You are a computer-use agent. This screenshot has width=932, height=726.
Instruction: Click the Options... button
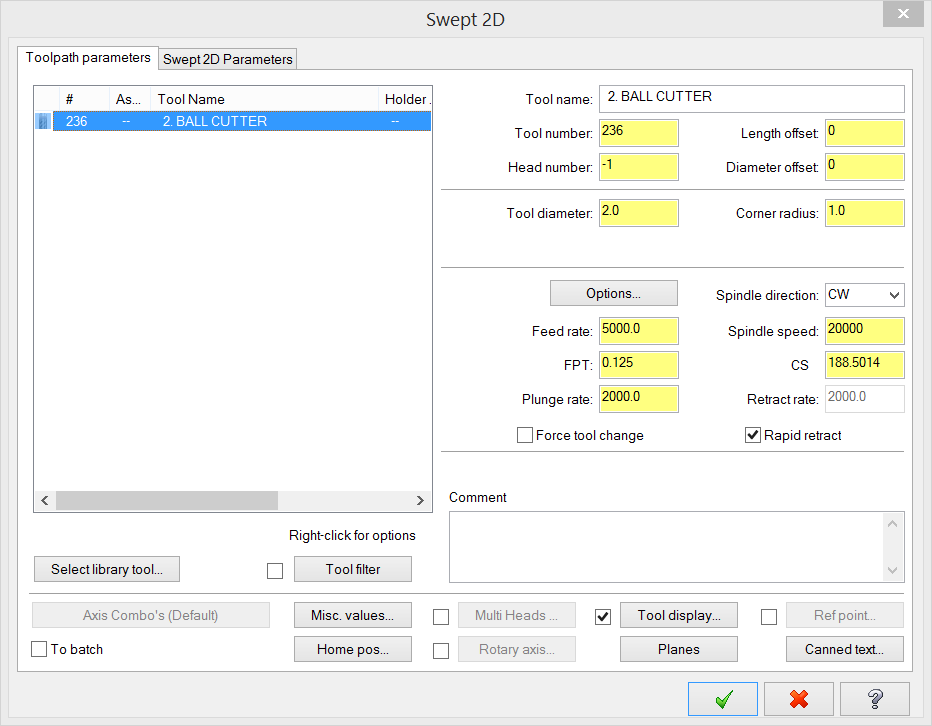click(x=613, y=293)
